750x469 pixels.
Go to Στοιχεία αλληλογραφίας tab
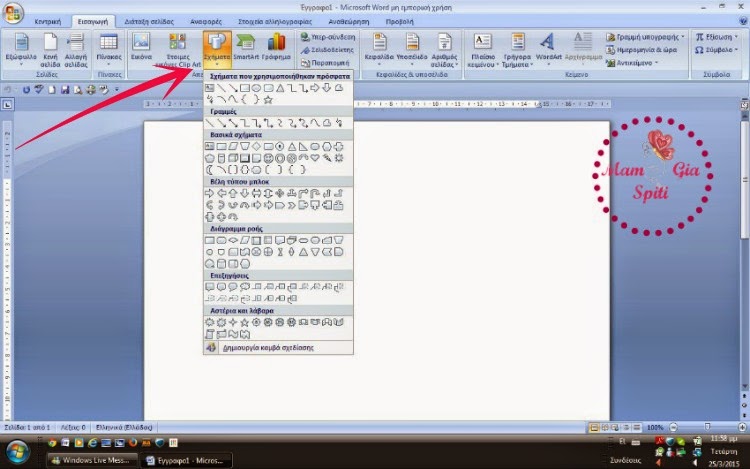tap(275, 22)
